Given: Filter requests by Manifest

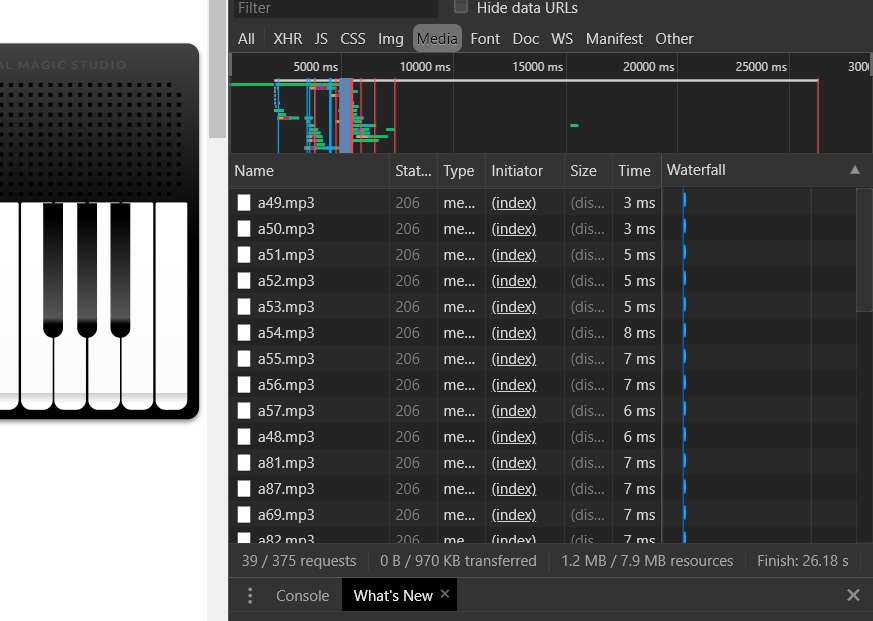Looking at the screenshot, I should click(x=614, y=38).
